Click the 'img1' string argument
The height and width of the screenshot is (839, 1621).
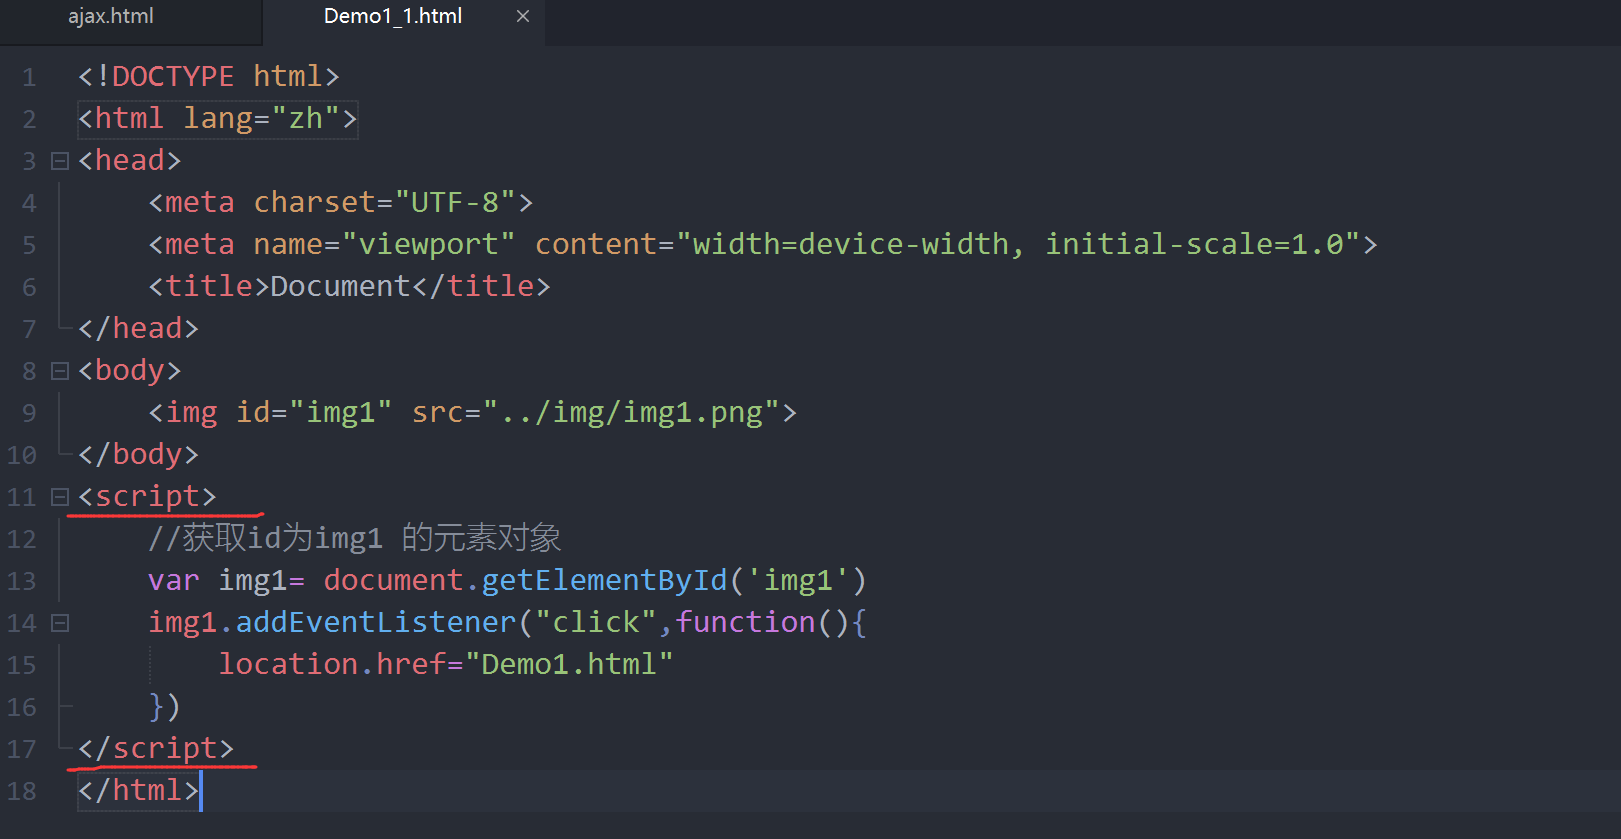click(x=798, y=580)
